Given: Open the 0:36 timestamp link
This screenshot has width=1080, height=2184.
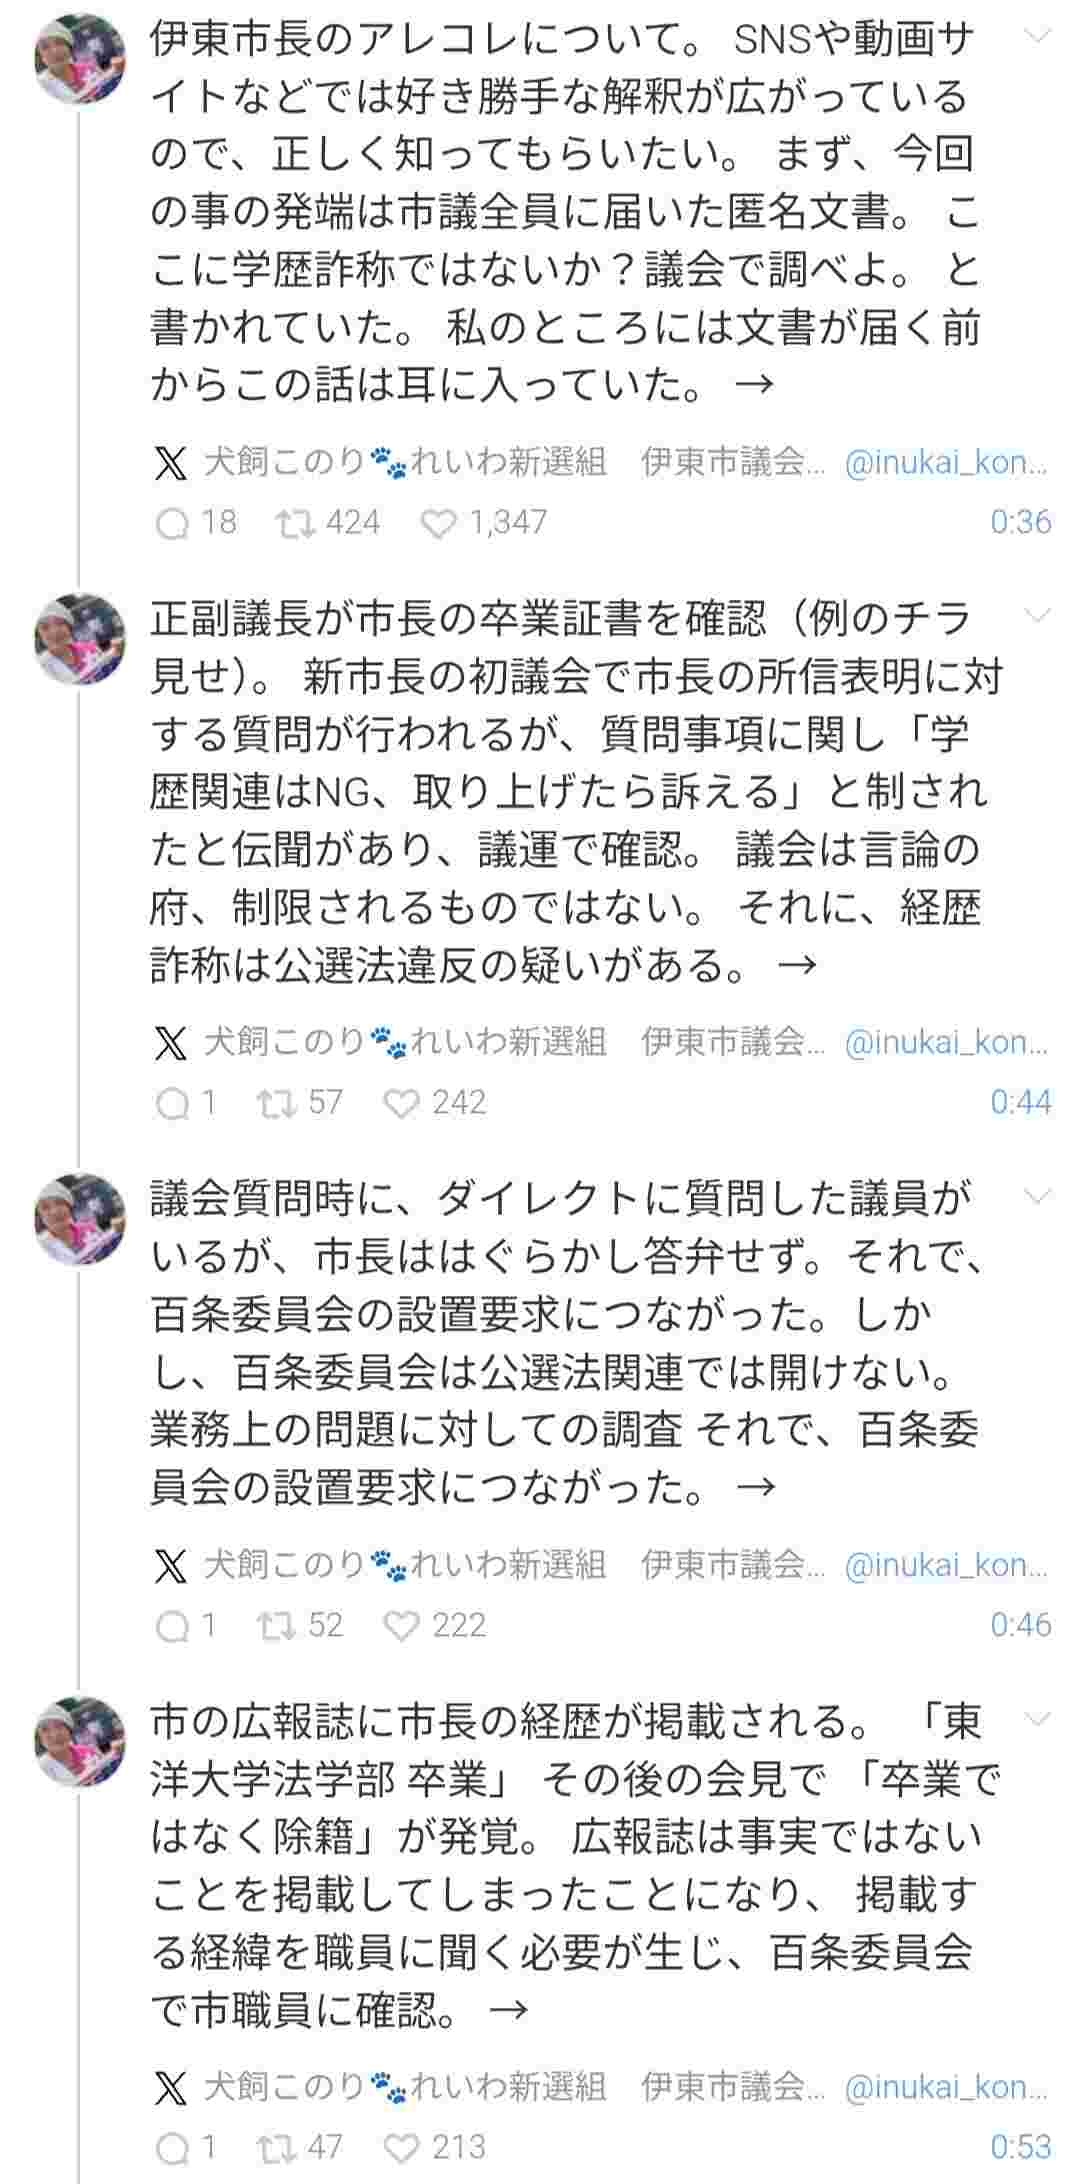Looking at the screenshot, I should coord(1020,522).
